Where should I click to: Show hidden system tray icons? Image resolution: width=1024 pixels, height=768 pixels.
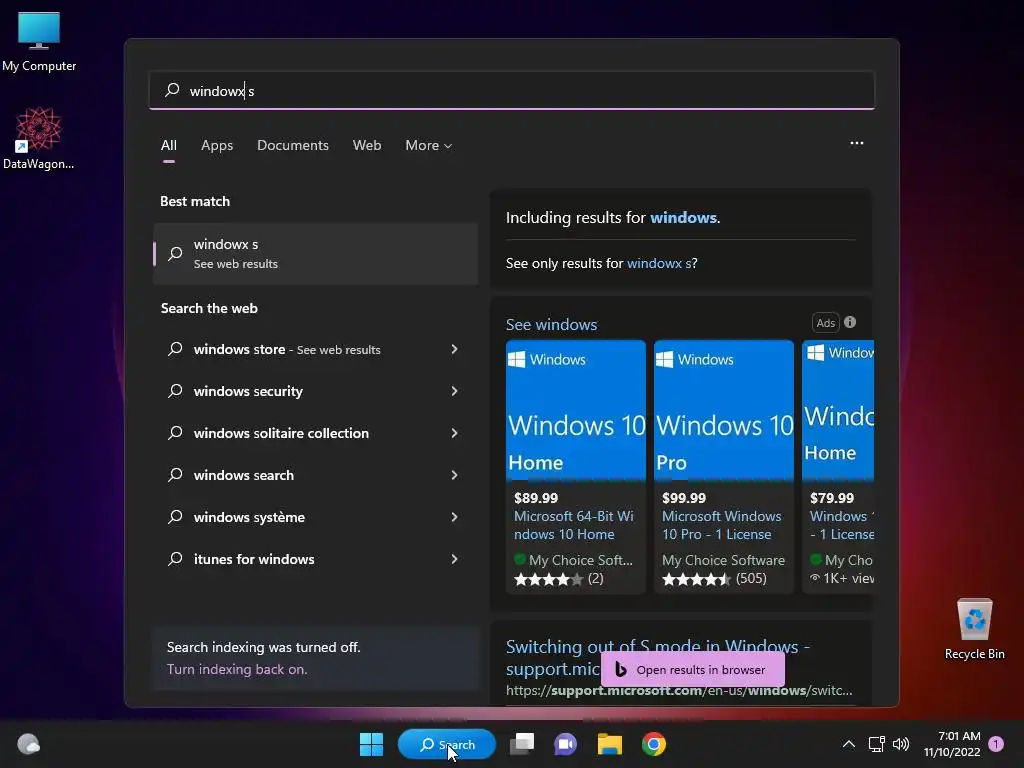tap(848, 744)
